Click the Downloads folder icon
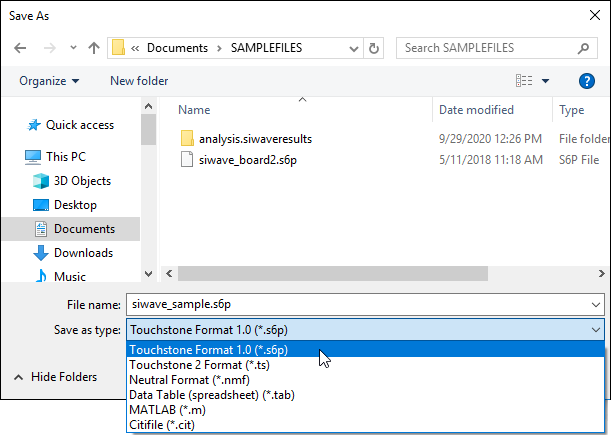The image size is (611, 435). tap(41, 253)
